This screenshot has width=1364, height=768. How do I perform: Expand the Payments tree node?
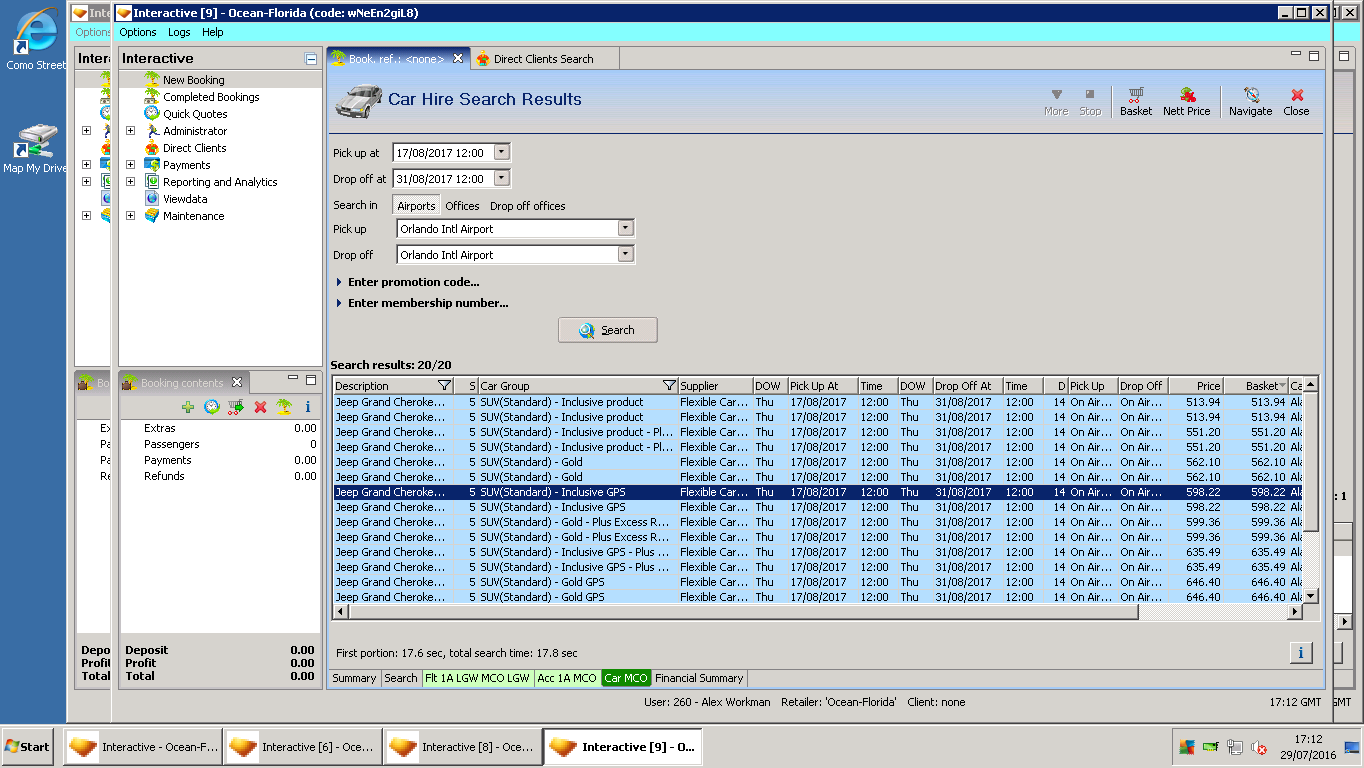click(130, 165)
